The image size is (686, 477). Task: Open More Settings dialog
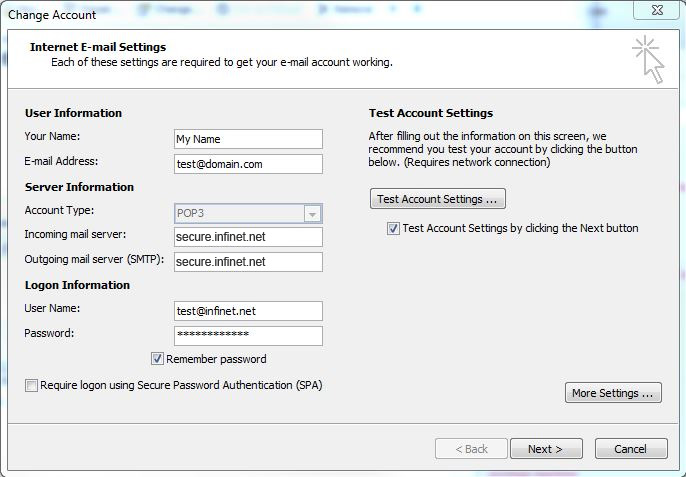point(613,393)
